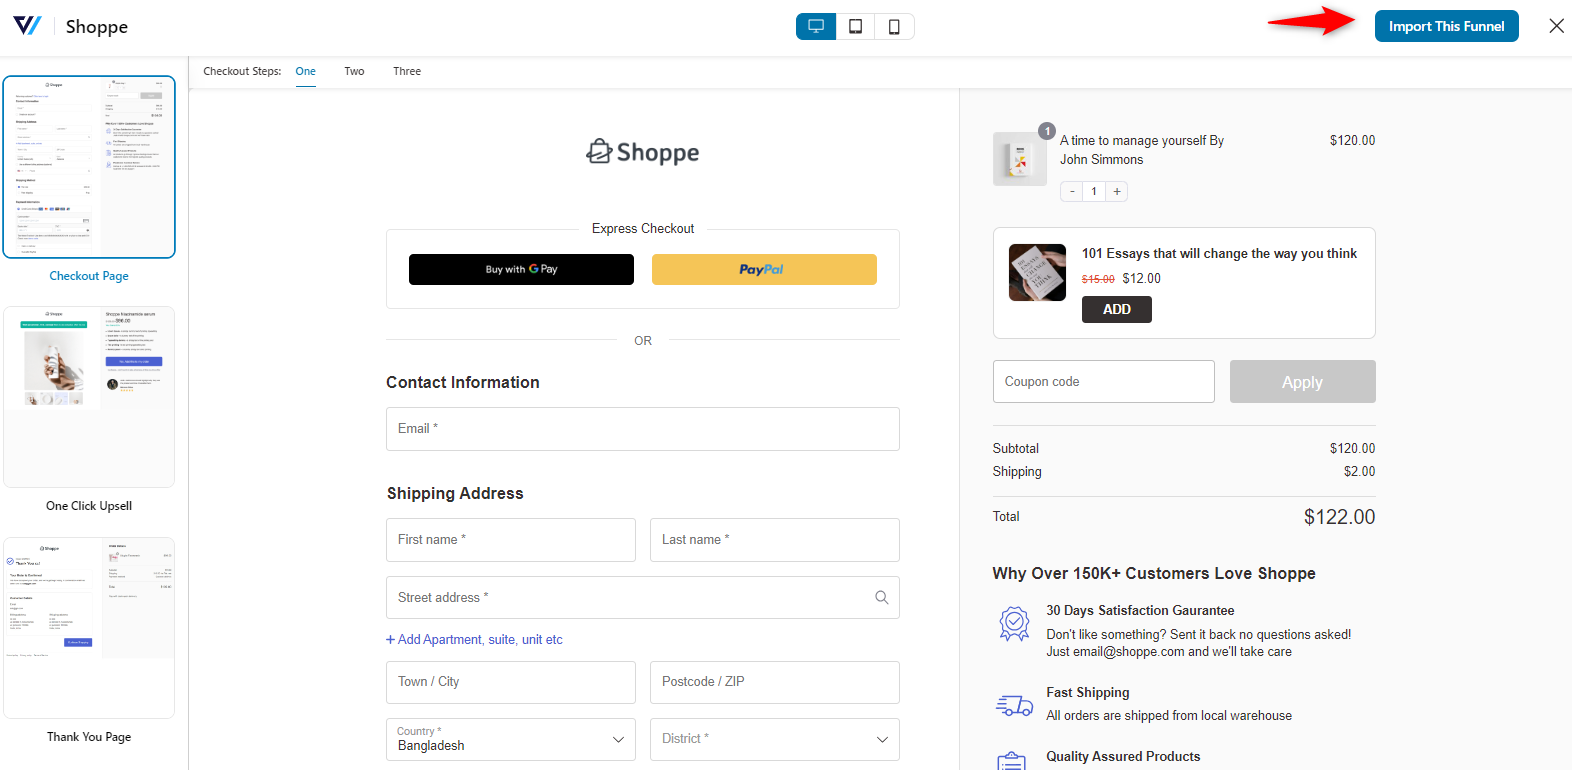Click the Subtotal label
This screenshot has height=770, width=1572.
point(1016,449)
